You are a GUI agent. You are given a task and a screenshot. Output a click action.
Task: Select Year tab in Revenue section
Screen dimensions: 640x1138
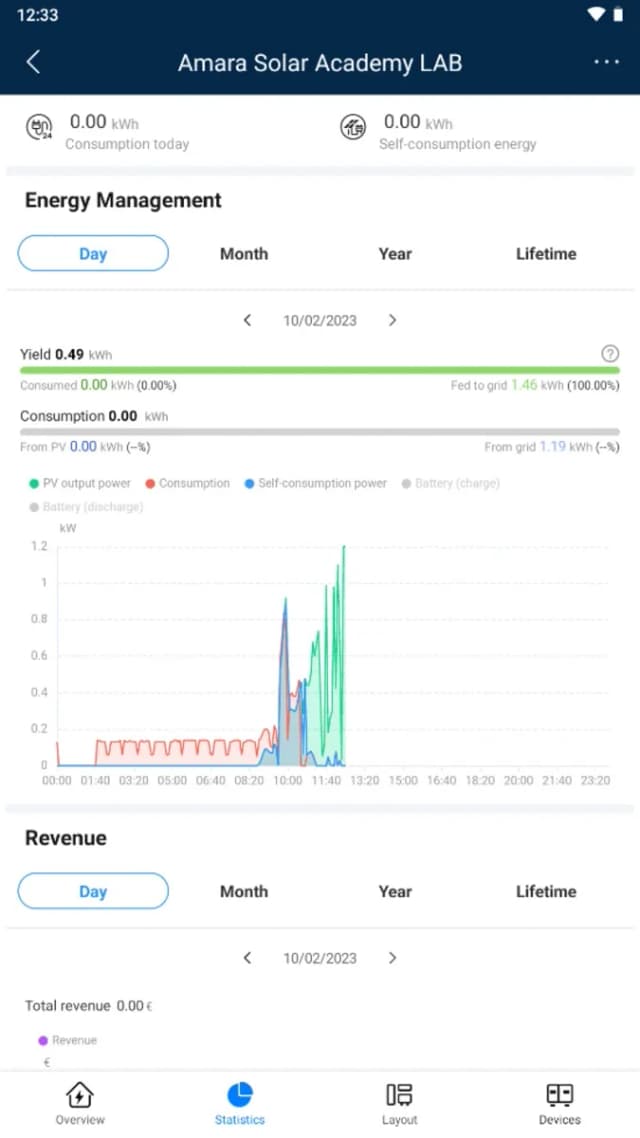click(395, 891)
